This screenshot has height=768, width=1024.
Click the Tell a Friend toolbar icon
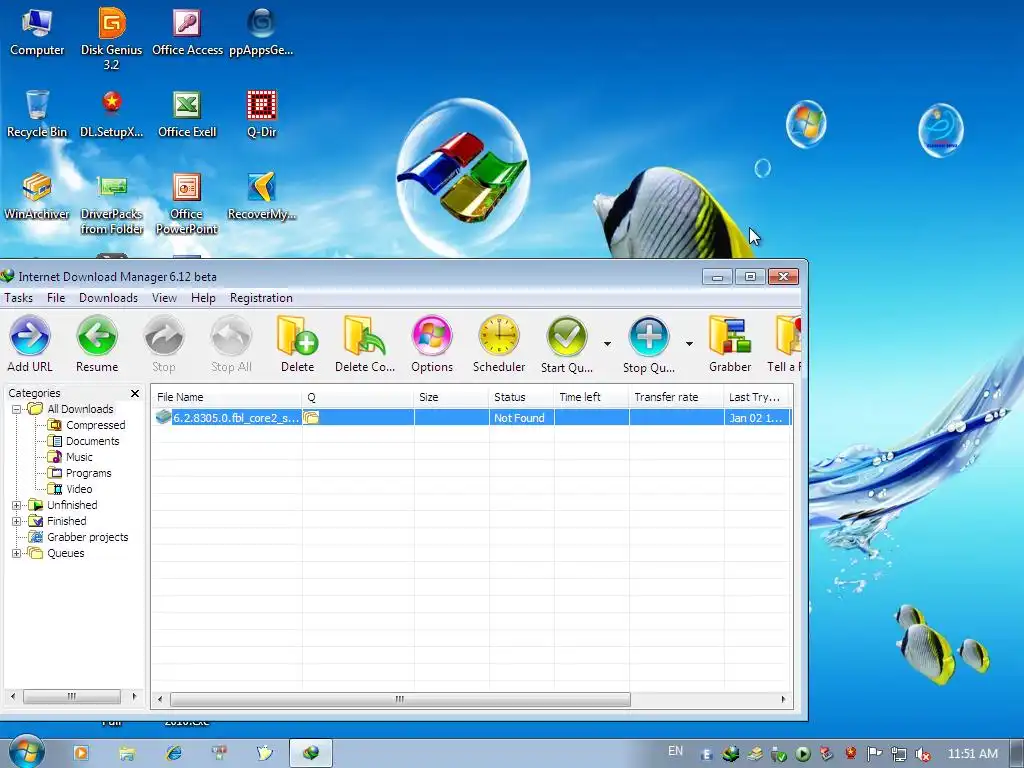coord(786,344)
